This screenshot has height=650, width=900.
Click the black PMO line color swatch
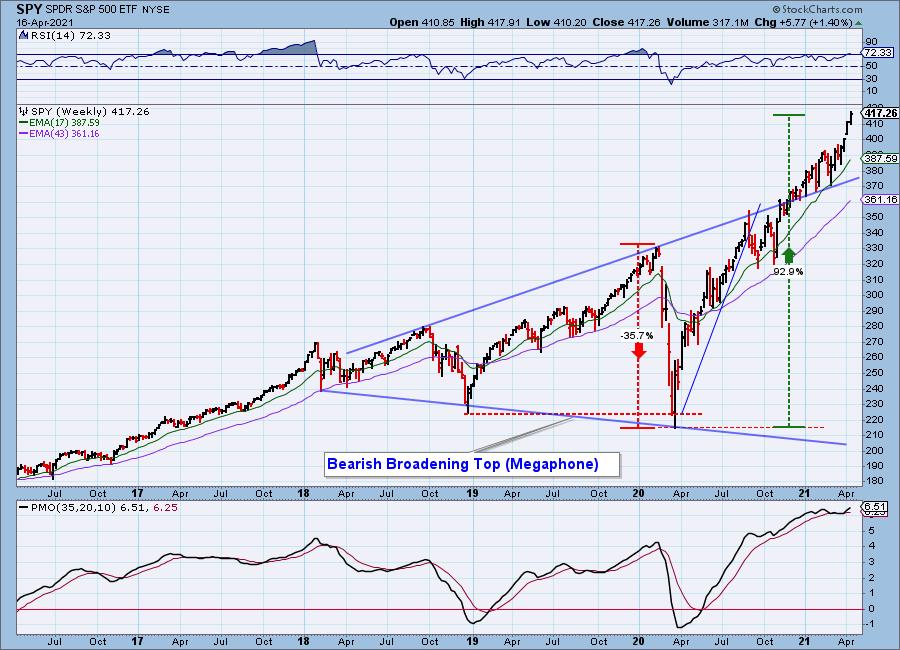pos(24,508)
